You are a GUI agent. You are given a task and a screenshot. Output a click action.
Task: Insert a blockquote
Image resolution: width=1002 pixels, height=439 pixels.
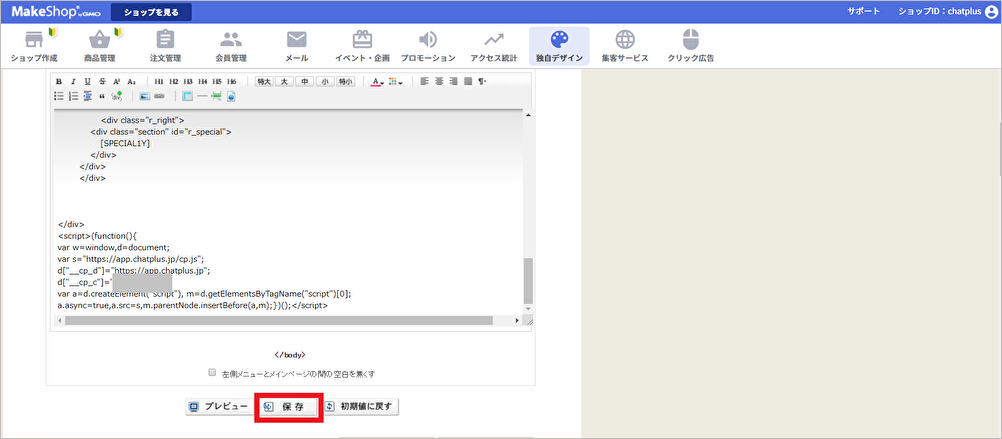pos(102,96)
